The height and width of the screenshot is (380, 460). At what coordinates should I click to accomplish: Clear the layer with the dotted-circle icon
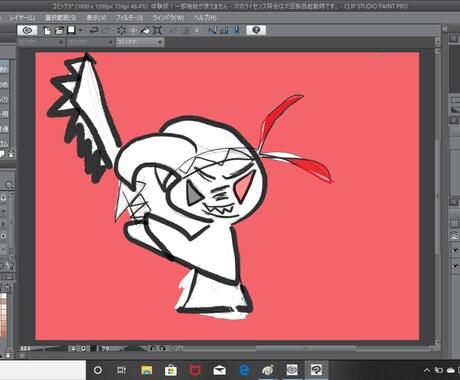point(121,31)
